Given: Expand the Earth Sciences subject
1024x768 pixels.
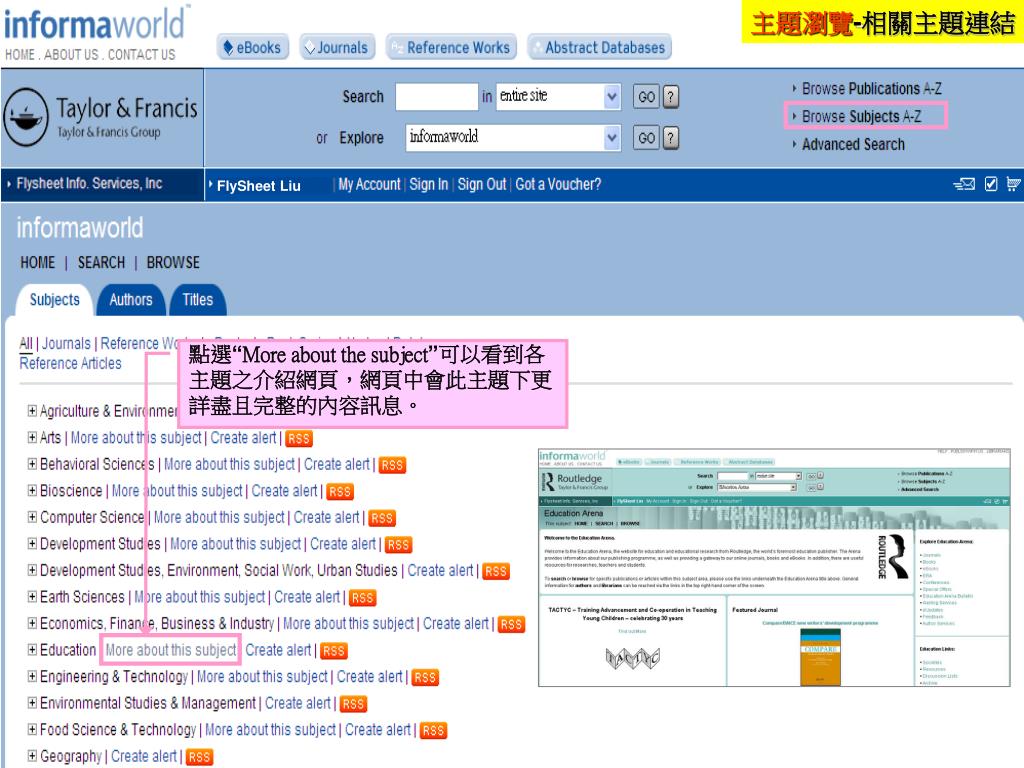Looking at the screenshot, I should (32, 596).
